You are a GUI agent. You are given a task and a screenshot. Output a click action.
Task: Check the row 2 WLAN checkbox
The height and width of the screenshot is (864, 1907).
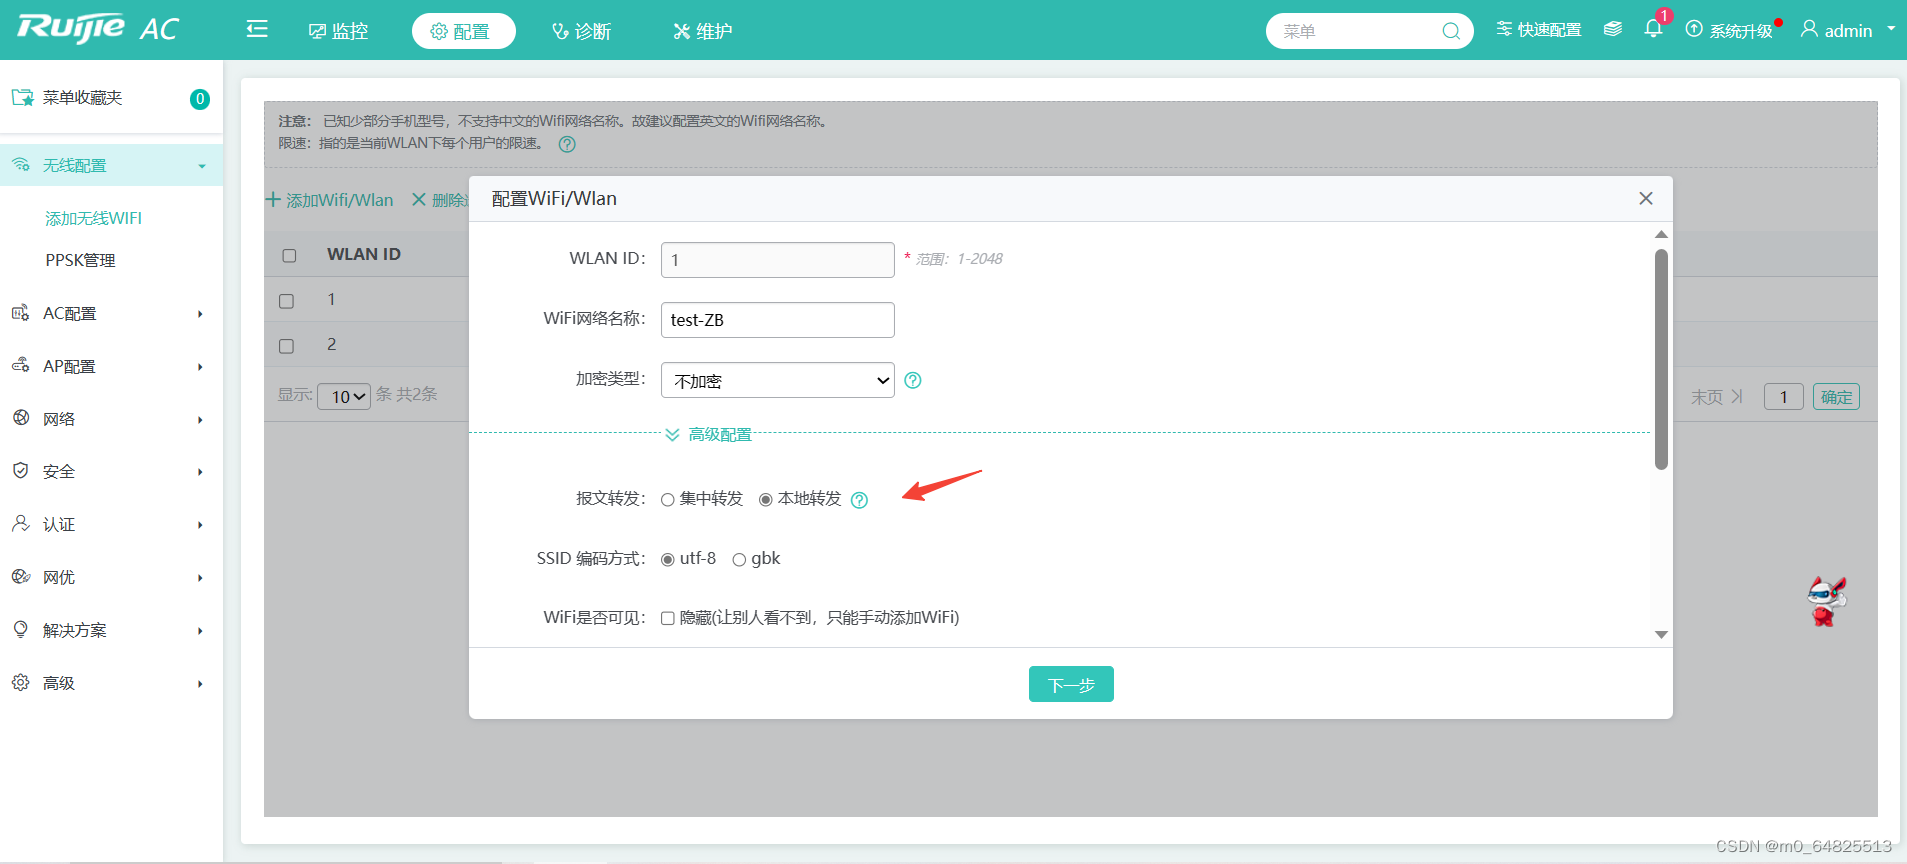[286, 346]
